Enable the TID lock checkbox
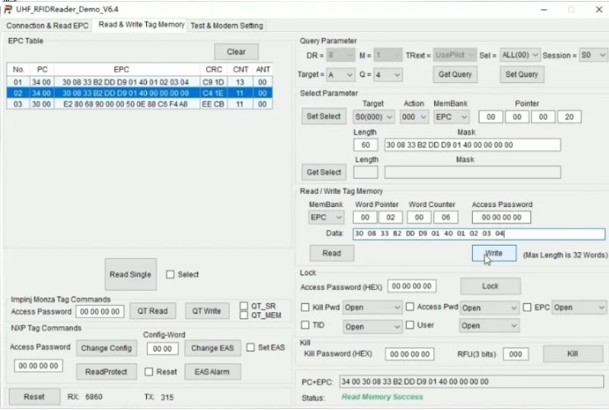Image resolution: width=609 pixels, height=410 pixels. (306, 325)
